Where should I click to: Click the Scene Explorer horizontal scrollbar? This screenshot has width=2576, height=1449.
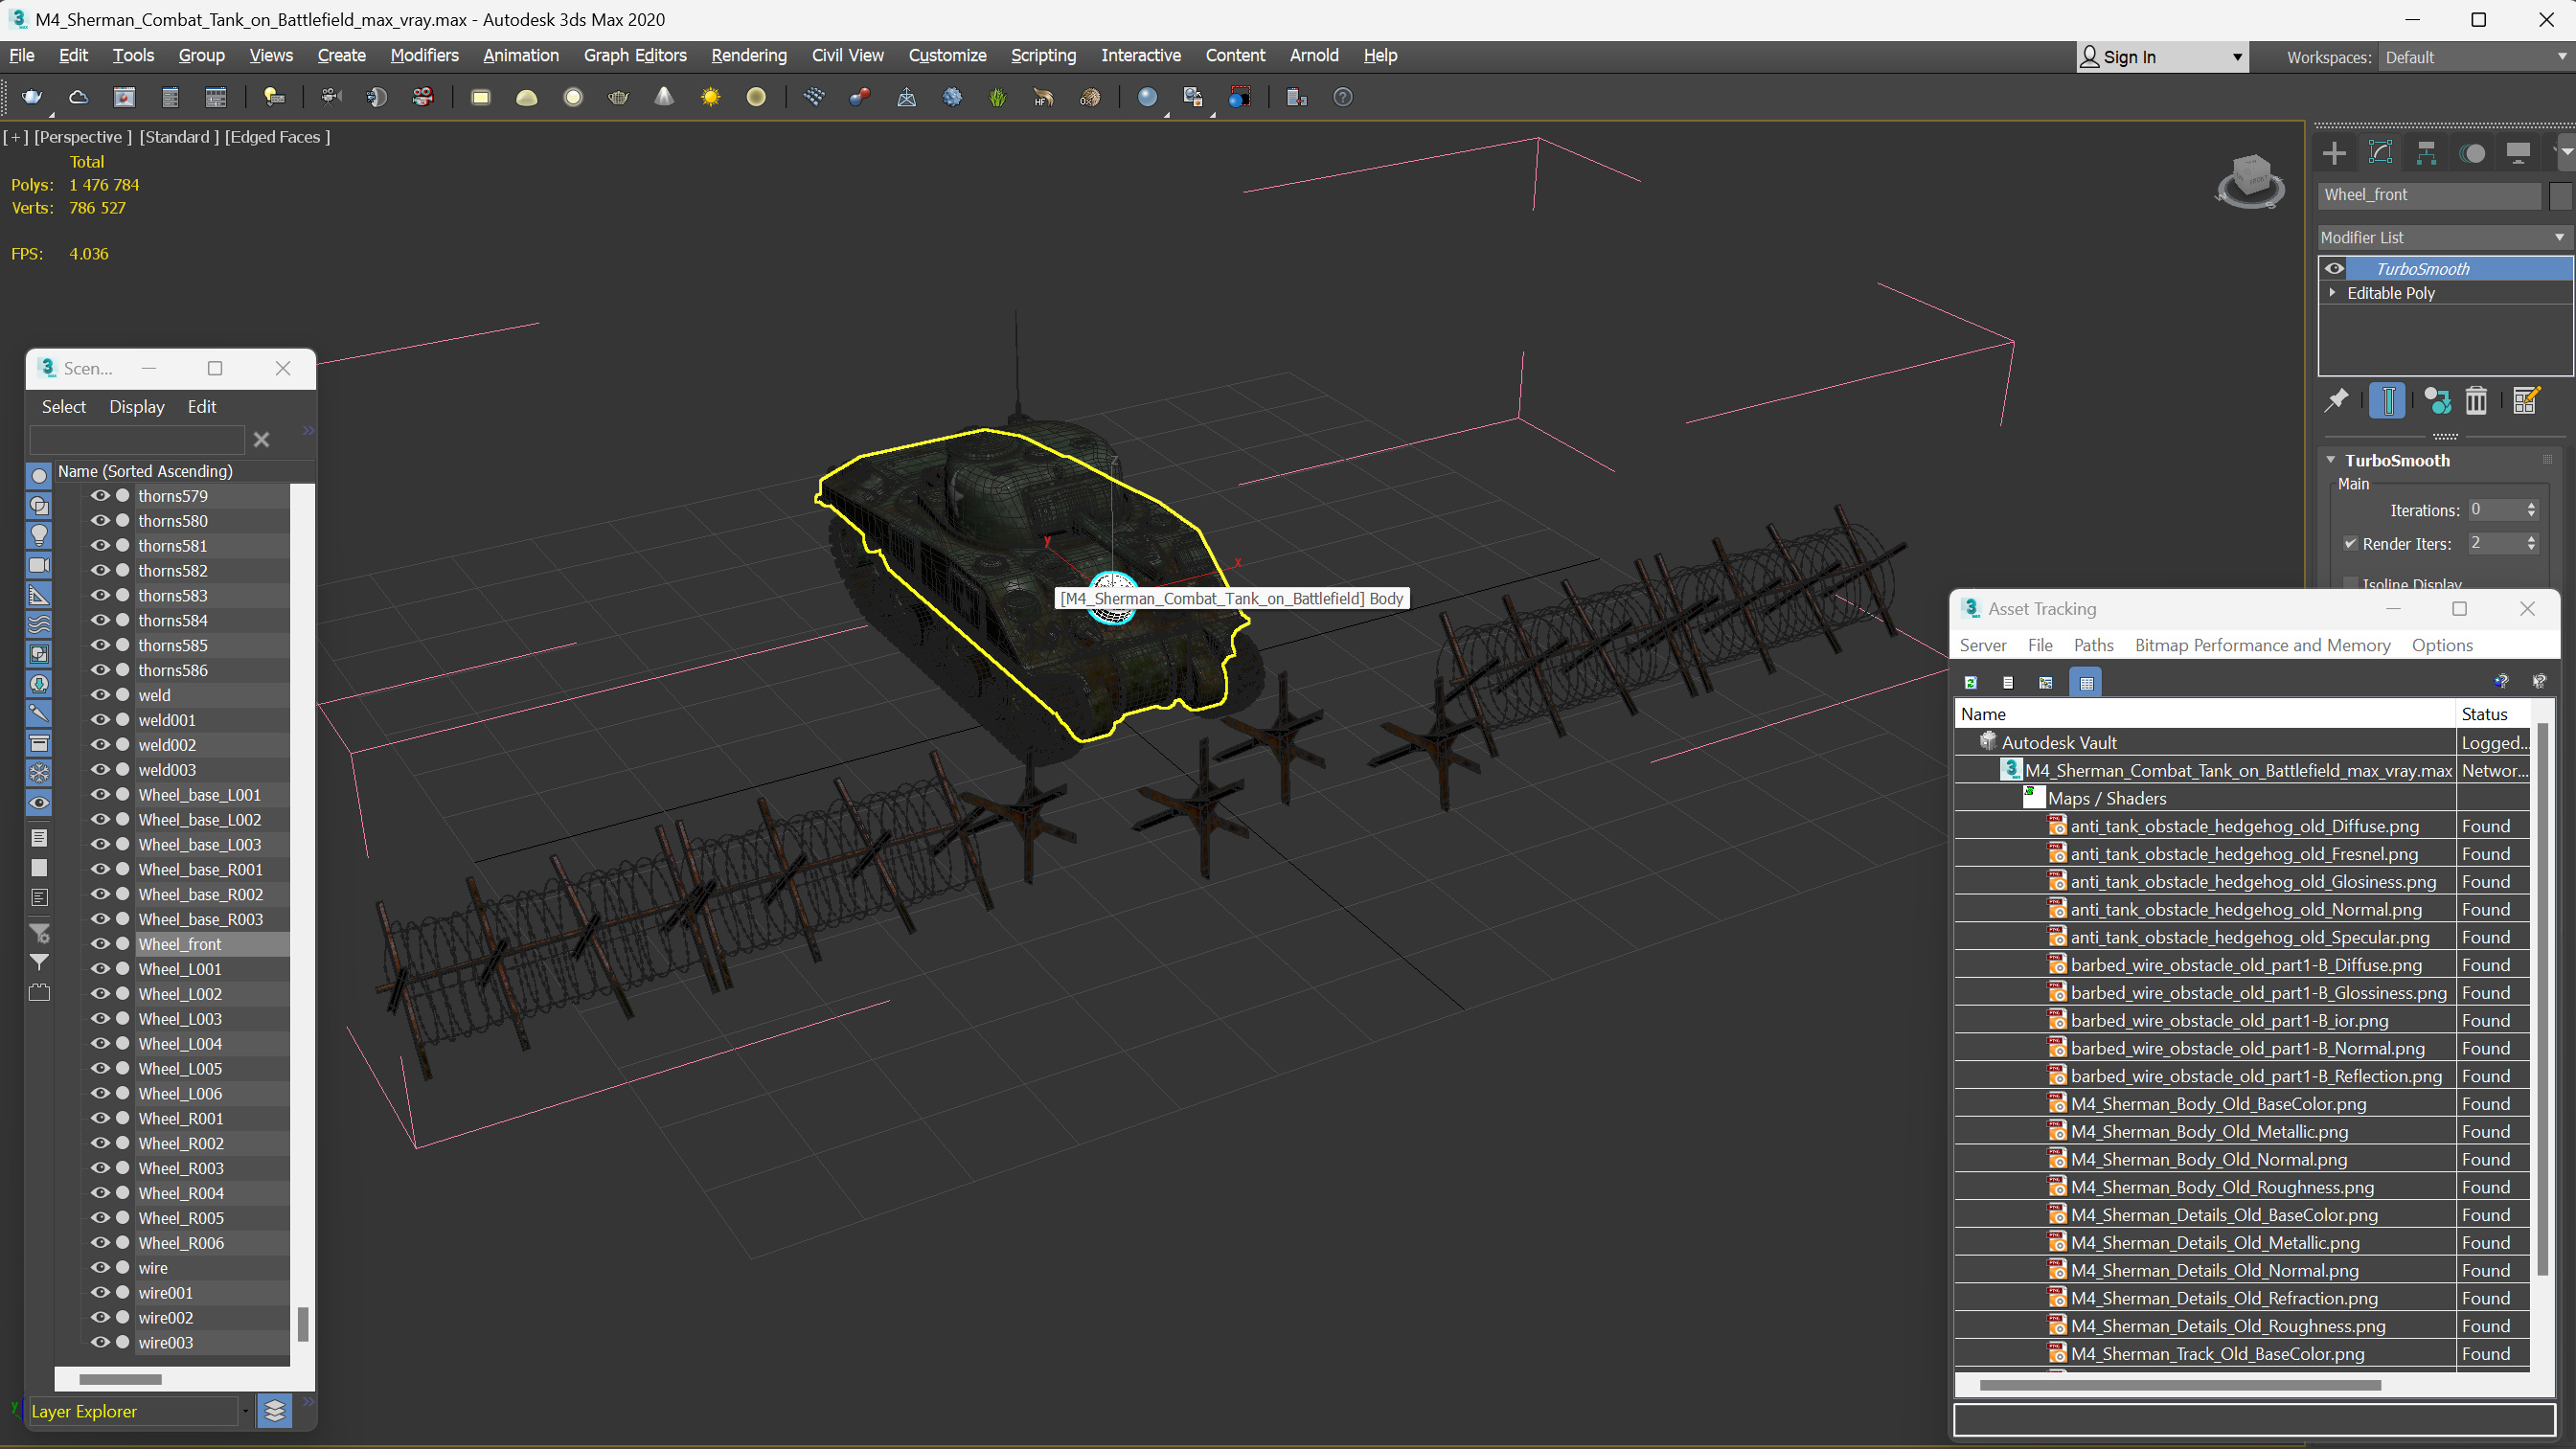[120, 1379]
